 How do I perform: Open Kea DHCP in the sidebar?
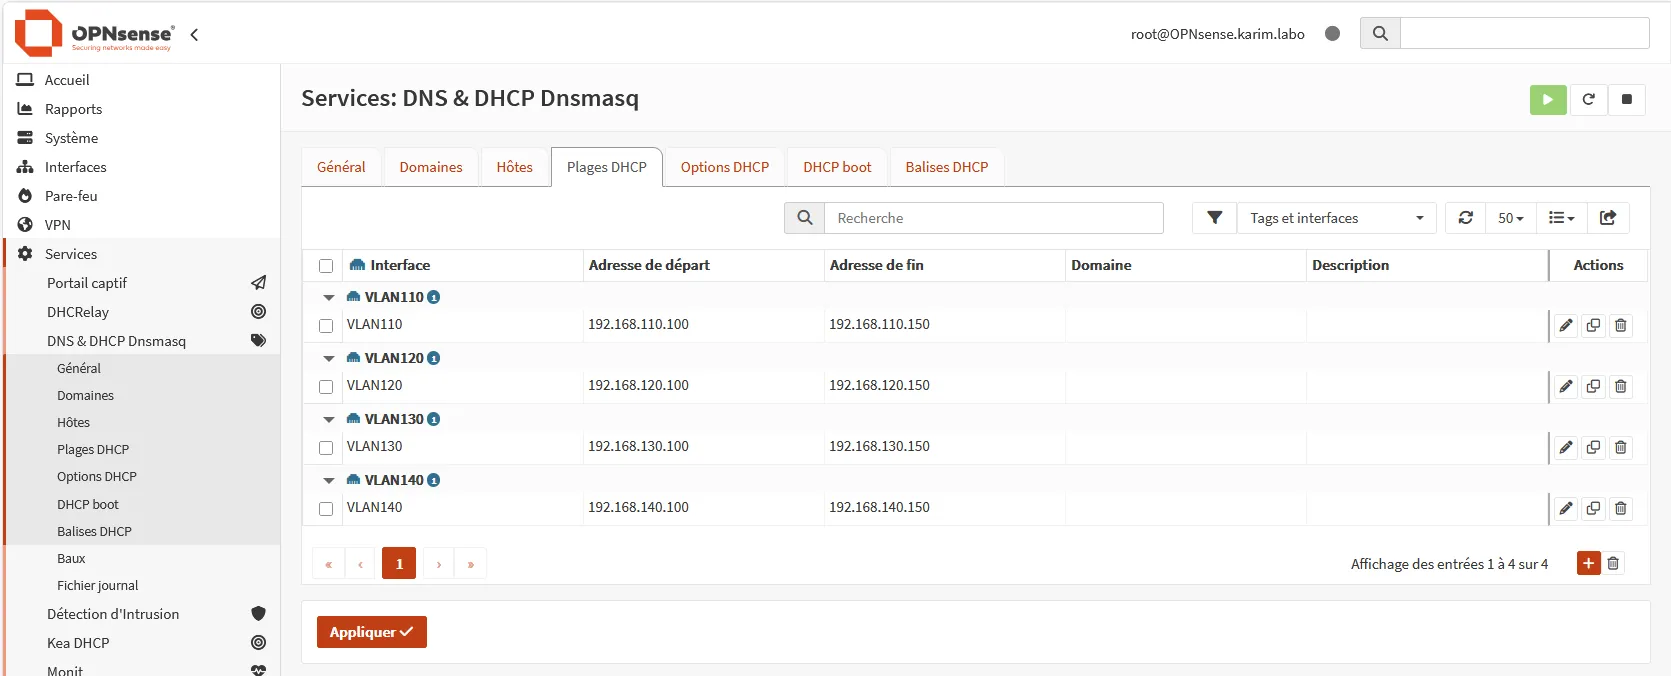click(78, 643)
